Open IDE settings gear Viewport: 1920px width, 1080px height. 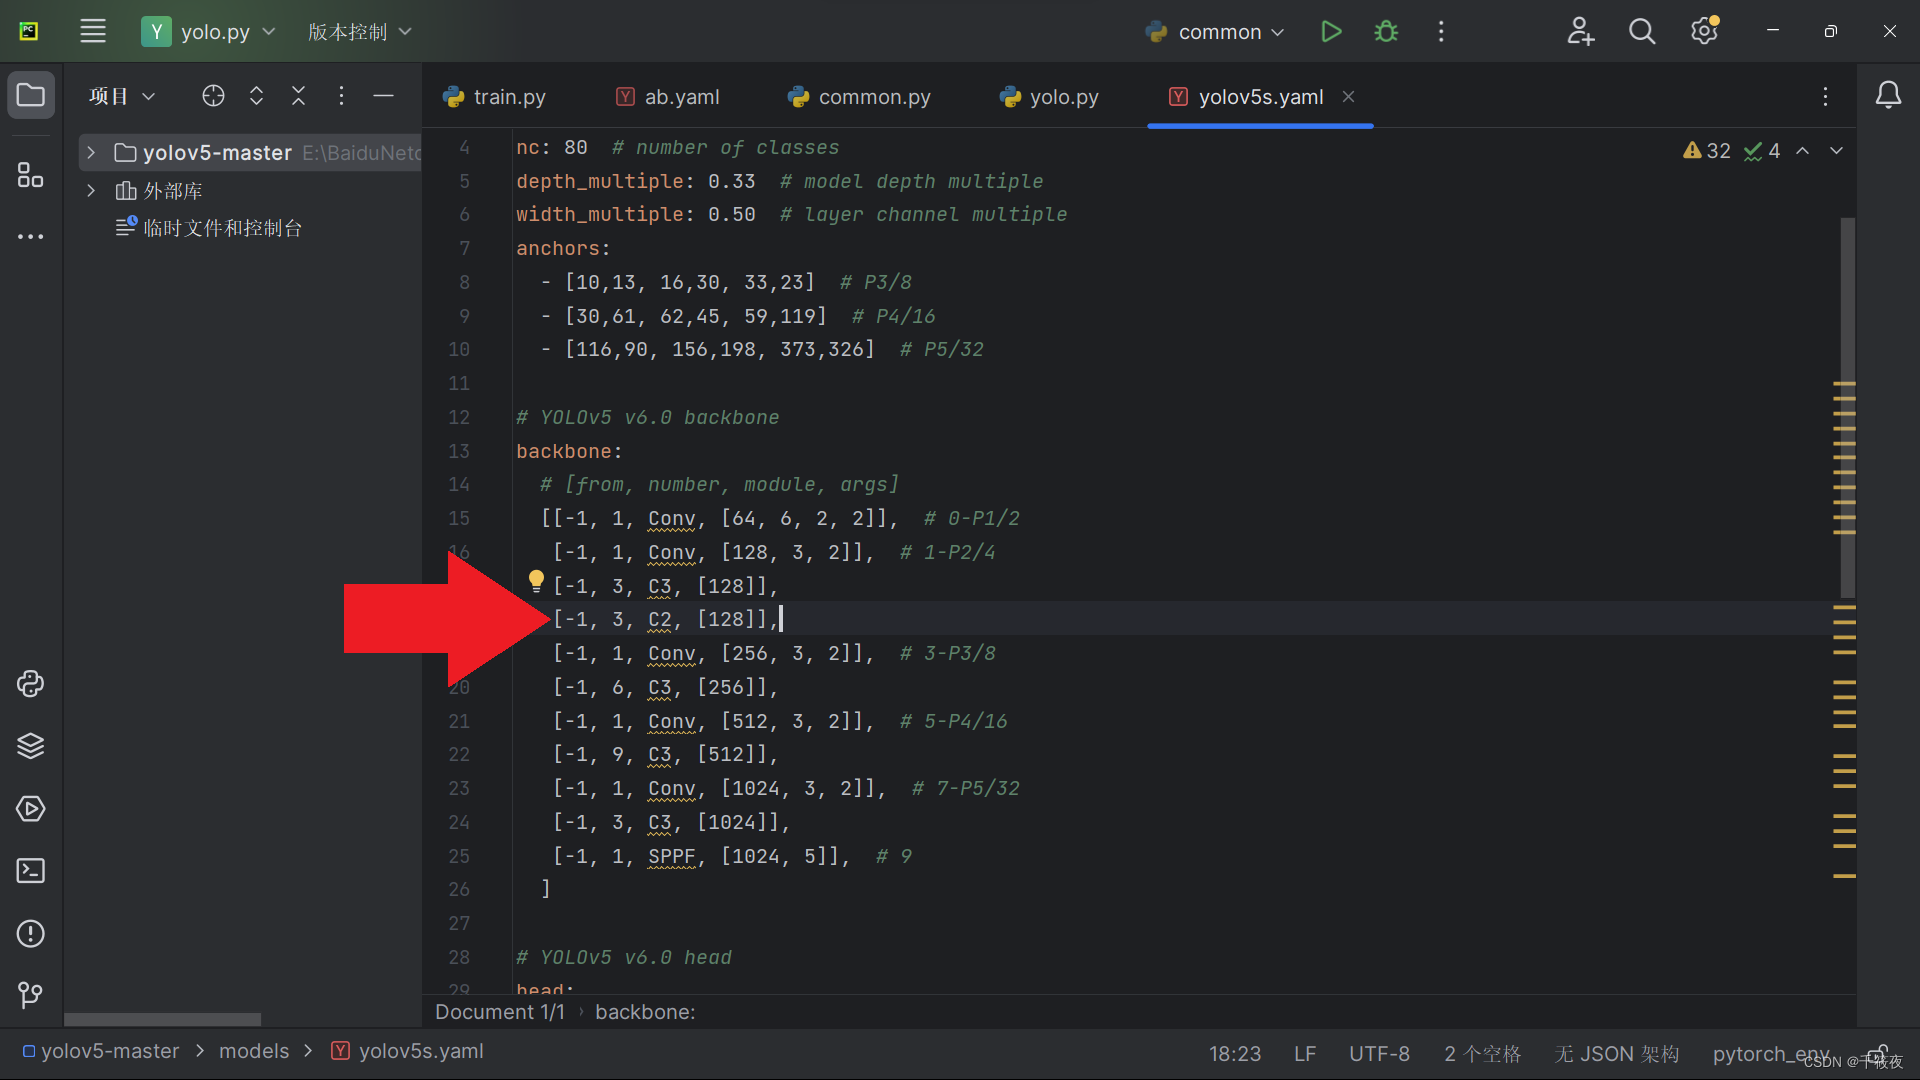tap(1705, 32)
